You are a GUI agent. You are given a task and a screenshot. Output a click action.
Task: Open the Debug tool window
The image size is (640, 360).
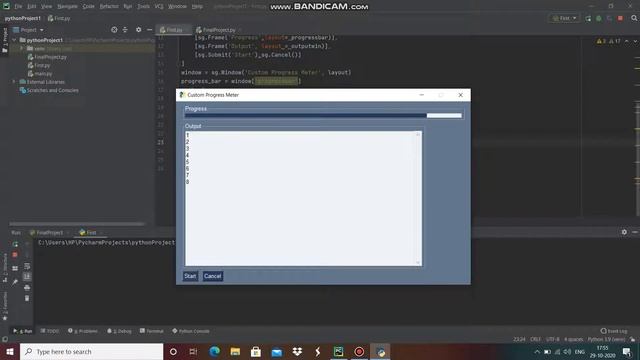tap(119, 331)
